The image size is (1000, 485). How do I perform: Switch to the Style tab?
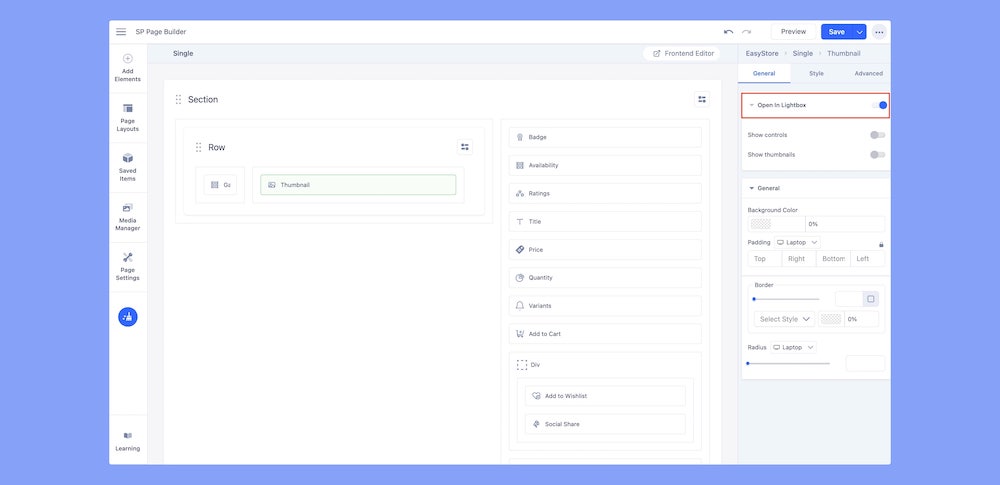click(x=816, y=73)
